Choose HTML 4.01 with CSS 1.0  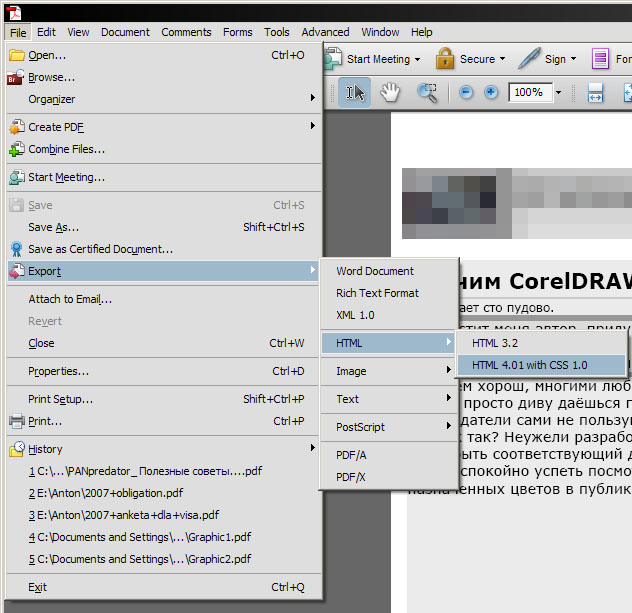tap(541, 365)
